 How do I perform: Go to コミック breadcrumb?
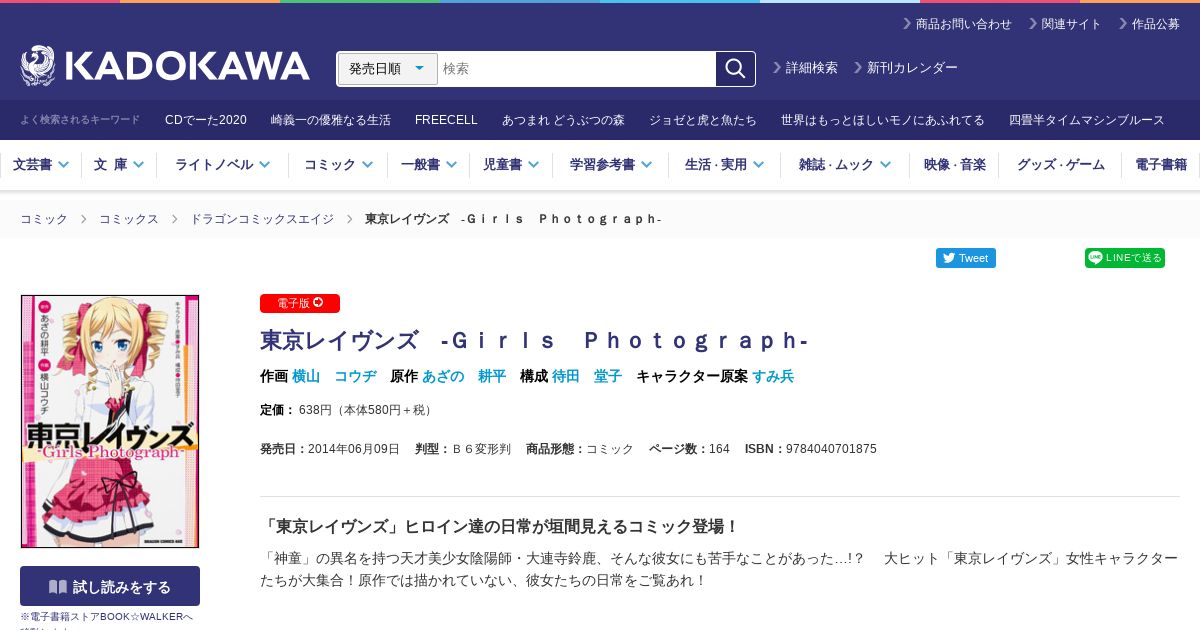[44, 219]
